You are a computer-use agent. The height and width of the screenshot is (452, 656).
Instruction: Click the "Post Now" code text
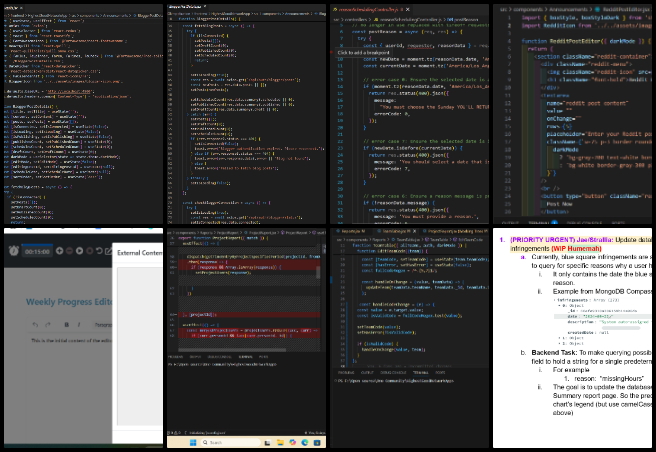559,204
